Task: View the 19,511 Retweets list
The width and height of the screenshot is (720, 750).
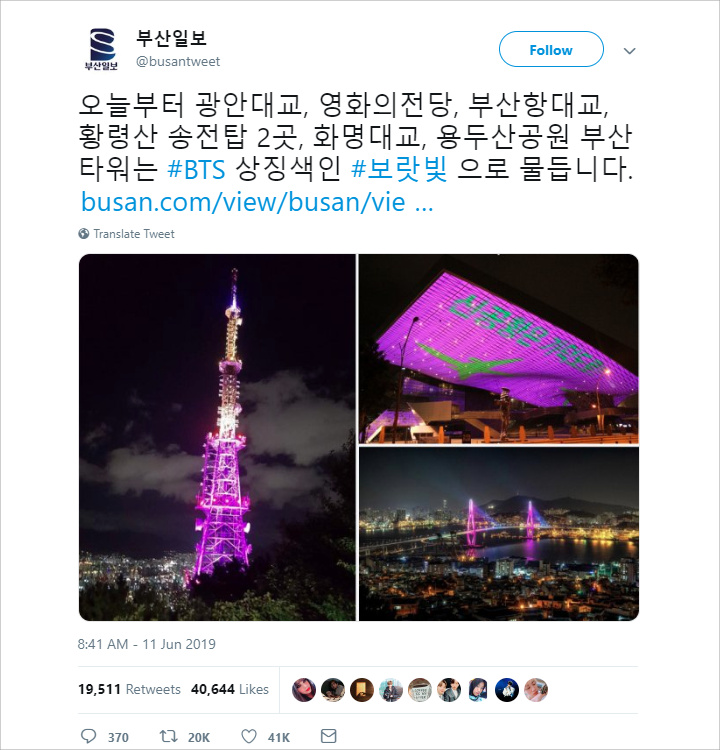Action: (129, 689)
